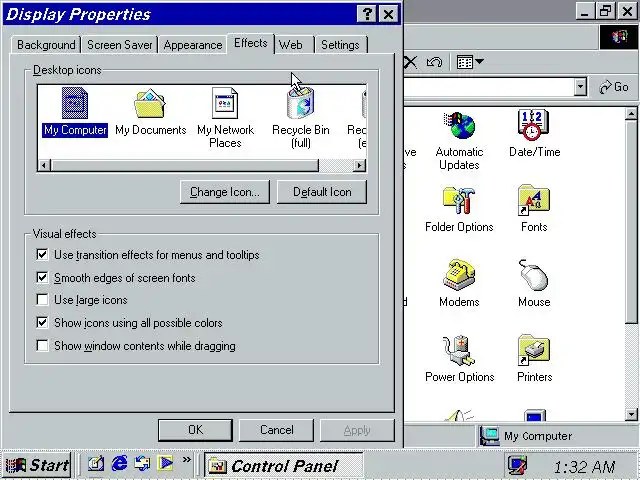The image size is (640, 480).
Task: Open Folder Options in Control Panel
Action: tap(459, 209)
